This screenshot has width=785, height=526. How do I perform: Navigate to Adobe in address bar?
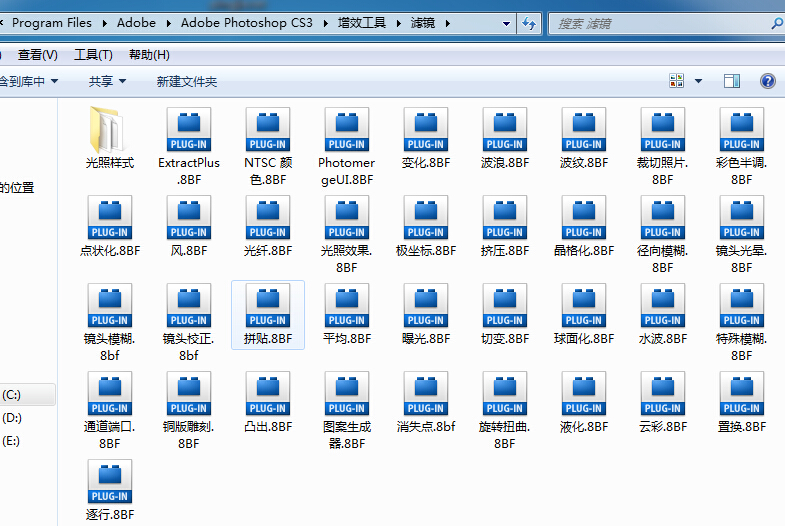click(136, 23)
